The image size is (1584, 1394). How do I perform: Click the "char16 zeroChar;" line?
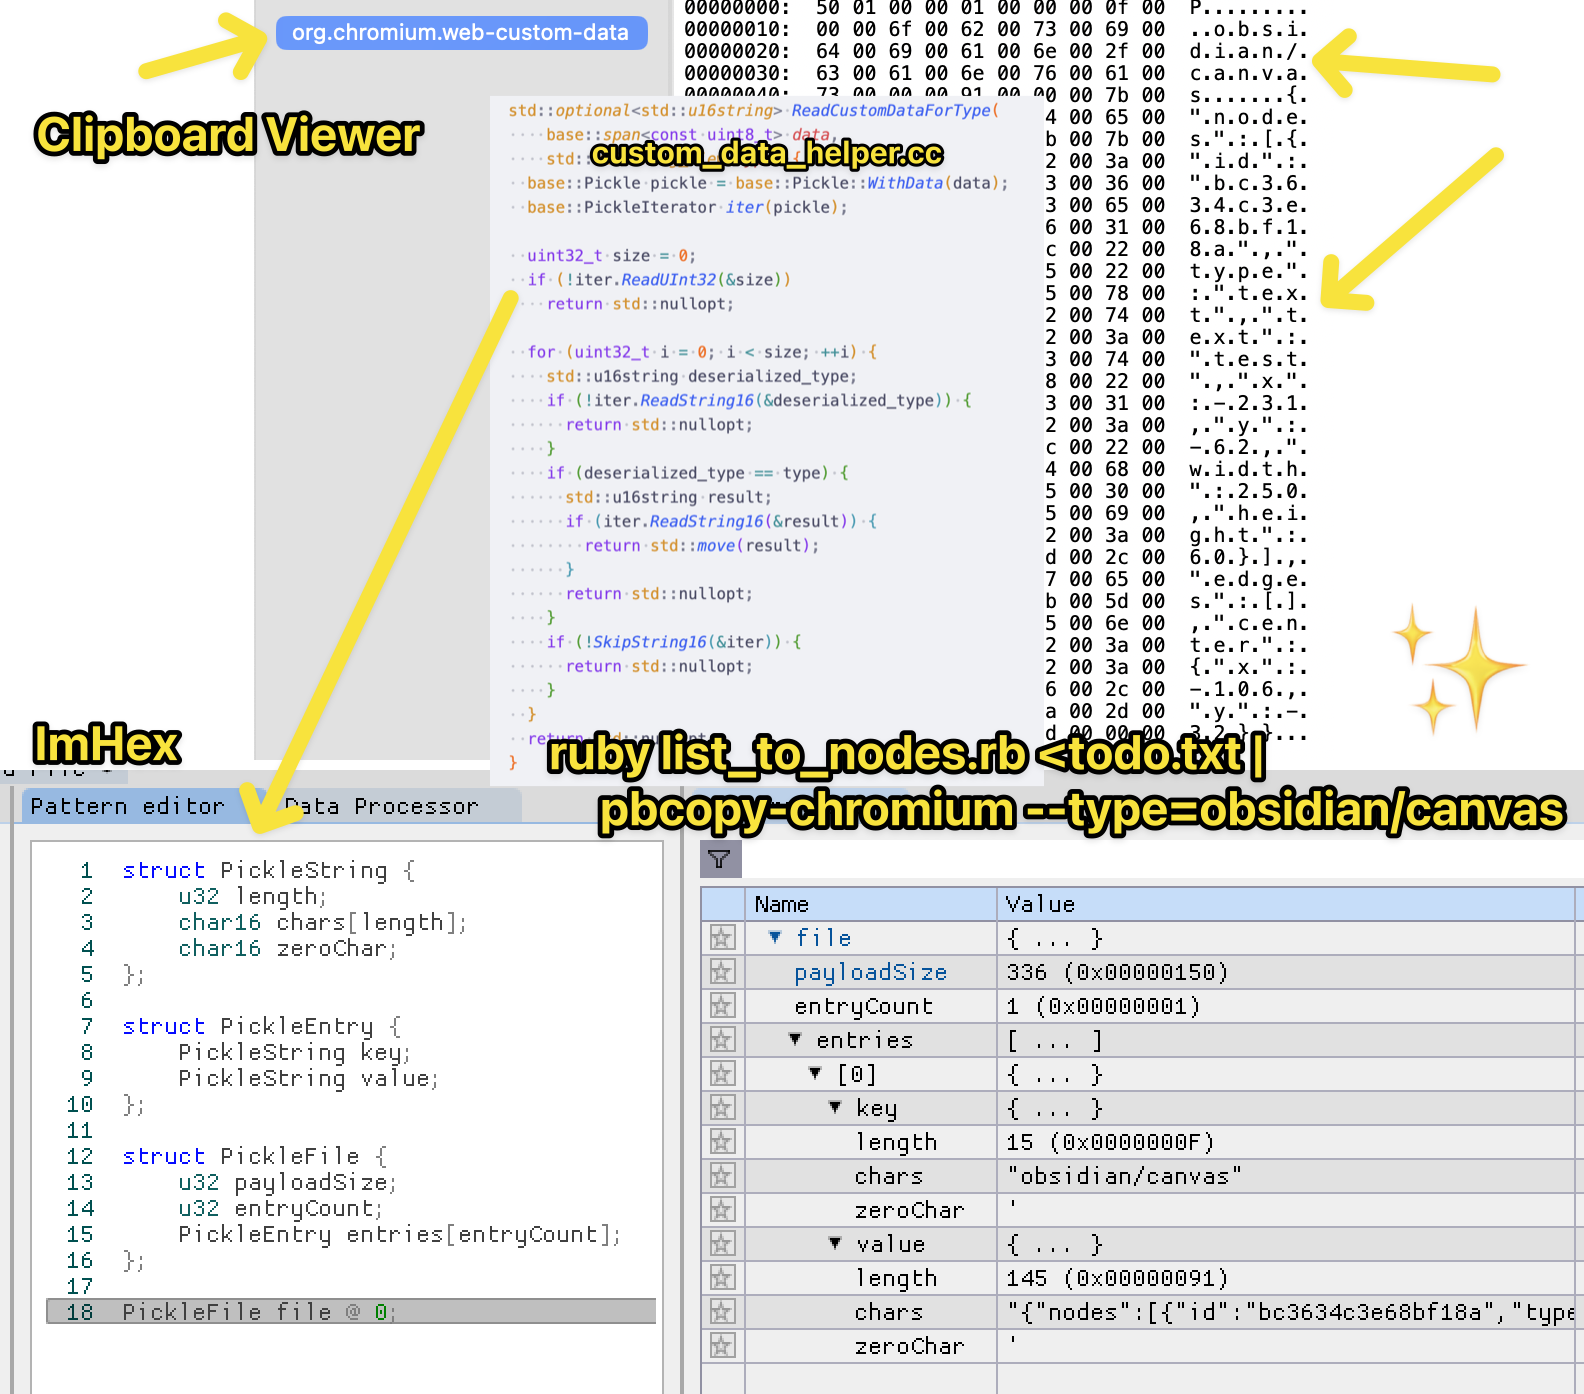click(287, 948)
